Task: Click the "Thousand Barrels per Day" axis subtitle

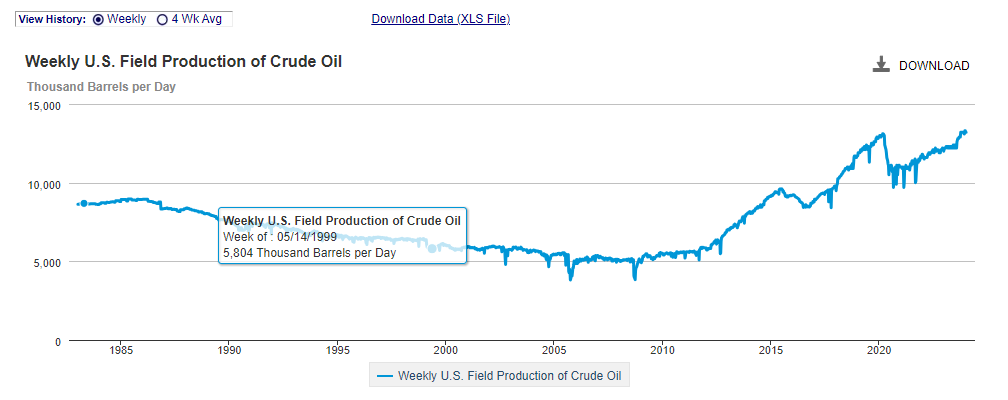Action: (101, 86)
